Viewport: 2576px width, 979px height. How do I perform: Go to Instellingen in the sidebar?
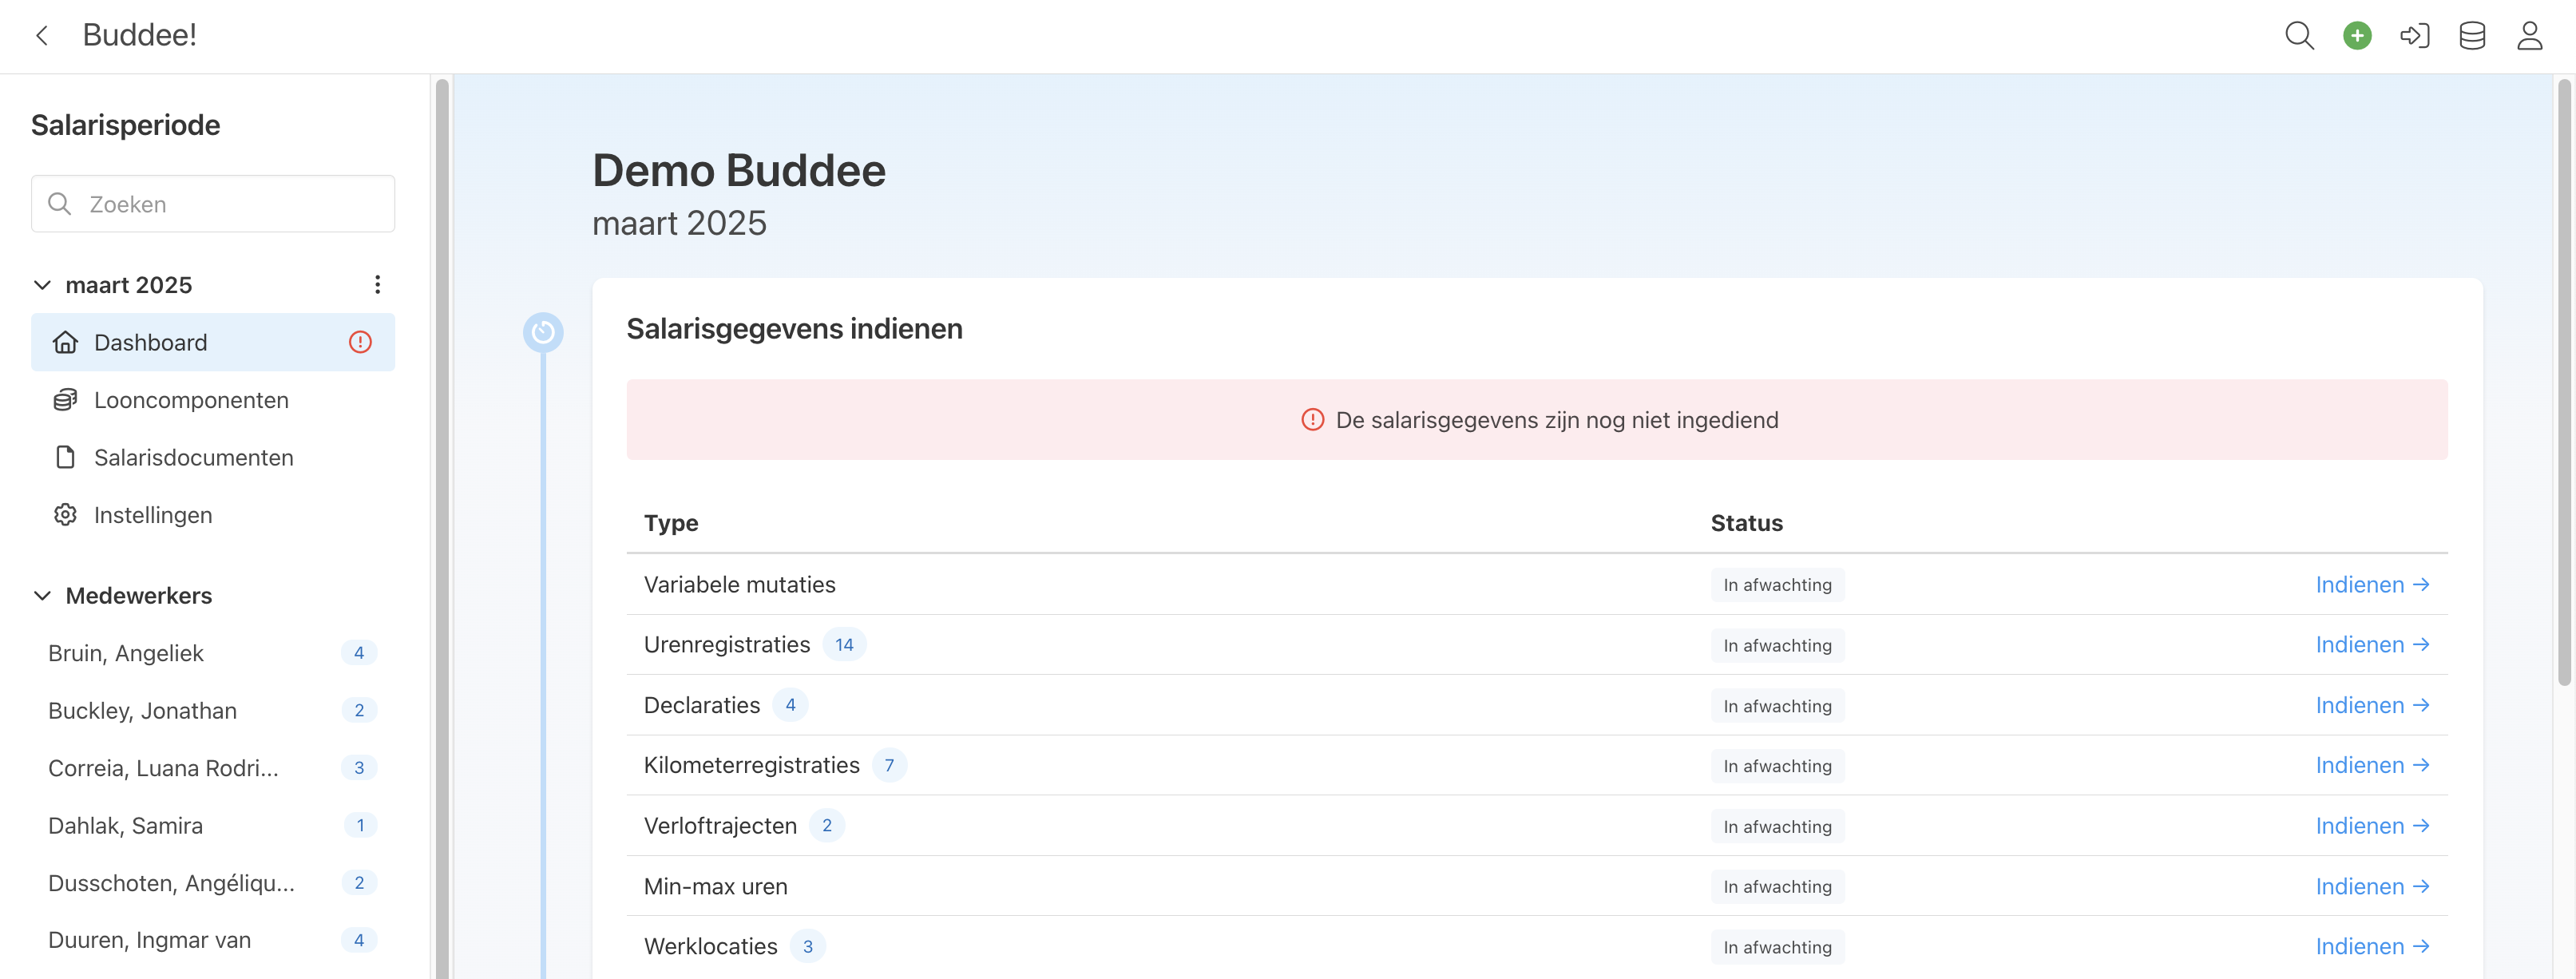(153, 515)
